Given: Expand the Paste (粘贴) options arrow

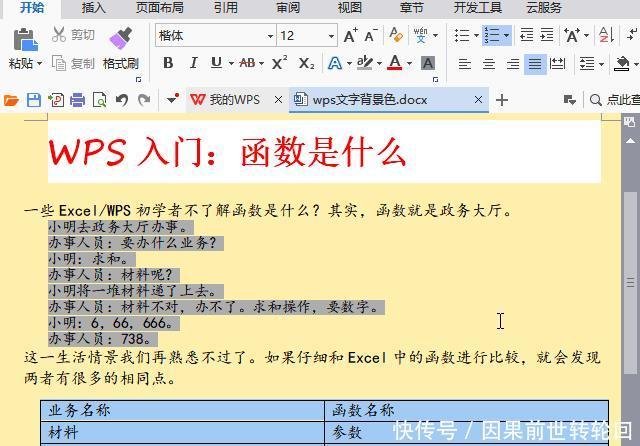Looking at the screenshot, I should pyautogui.click(x=40, y=64).
